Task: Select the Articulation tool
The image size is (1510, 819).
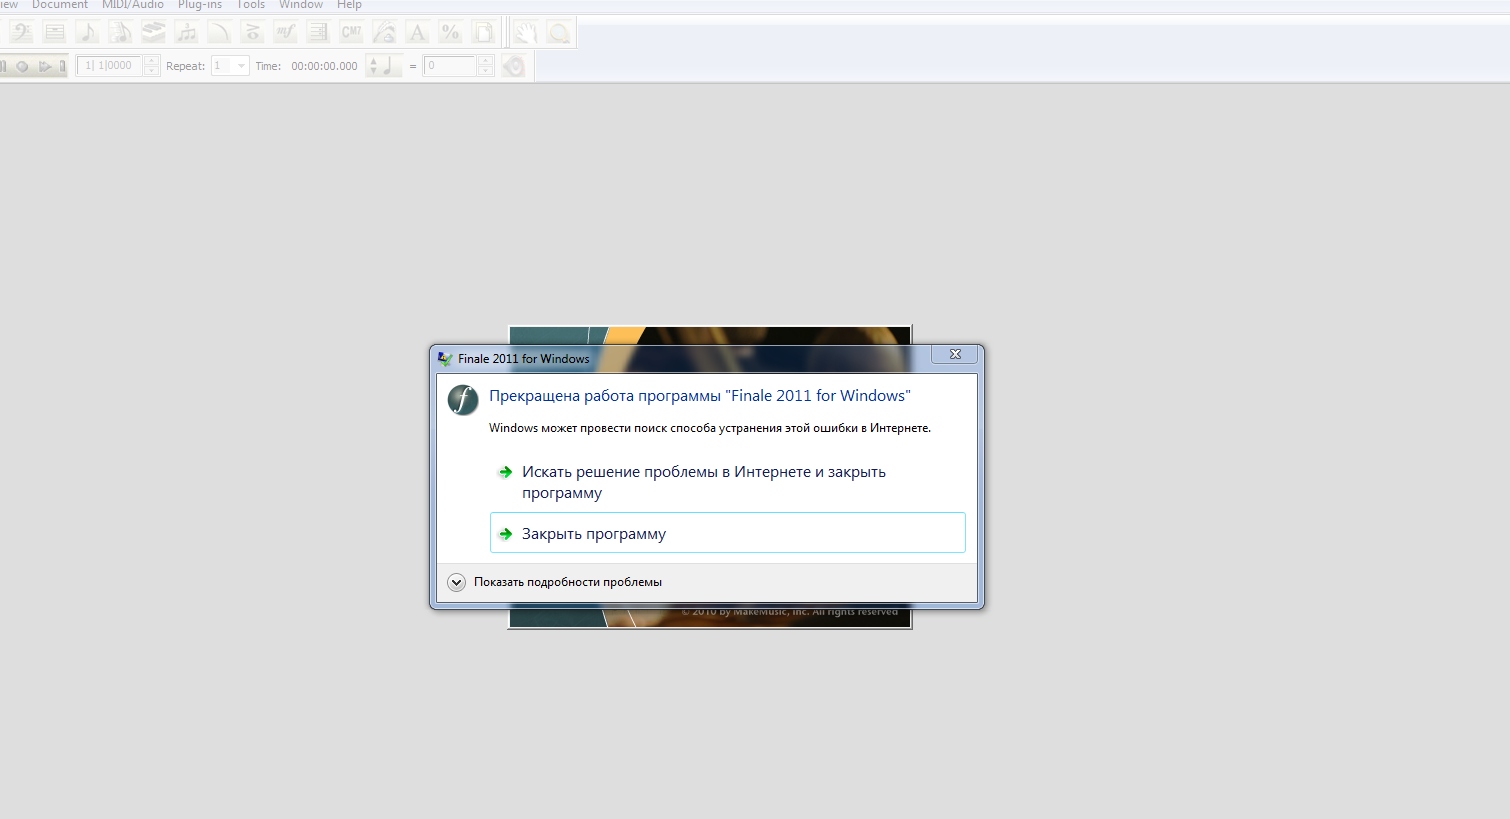Action: coord(252,33)
